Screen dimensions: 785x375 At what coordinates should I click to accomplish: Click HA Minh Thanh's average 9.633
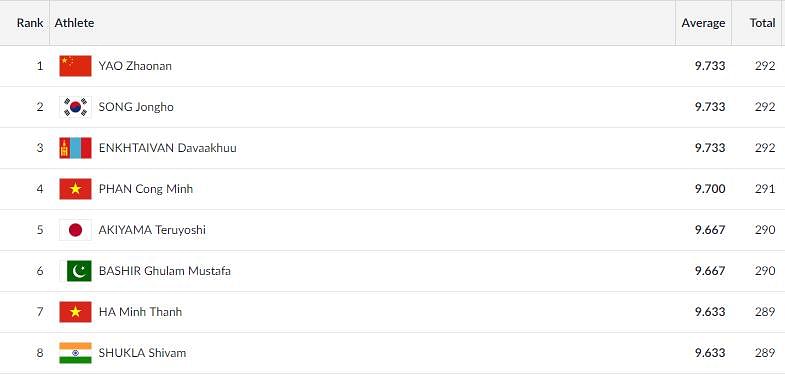click(x=710, y=312)
